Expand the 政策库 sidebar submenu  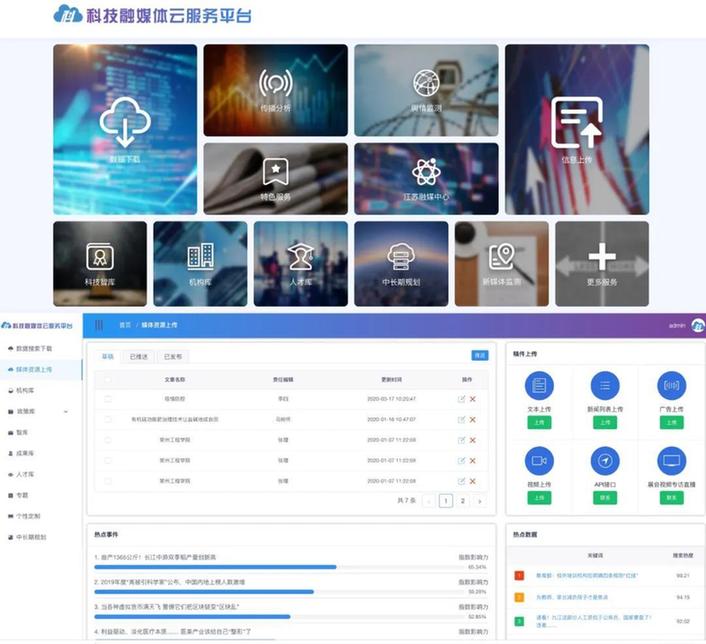coord(66,411)
